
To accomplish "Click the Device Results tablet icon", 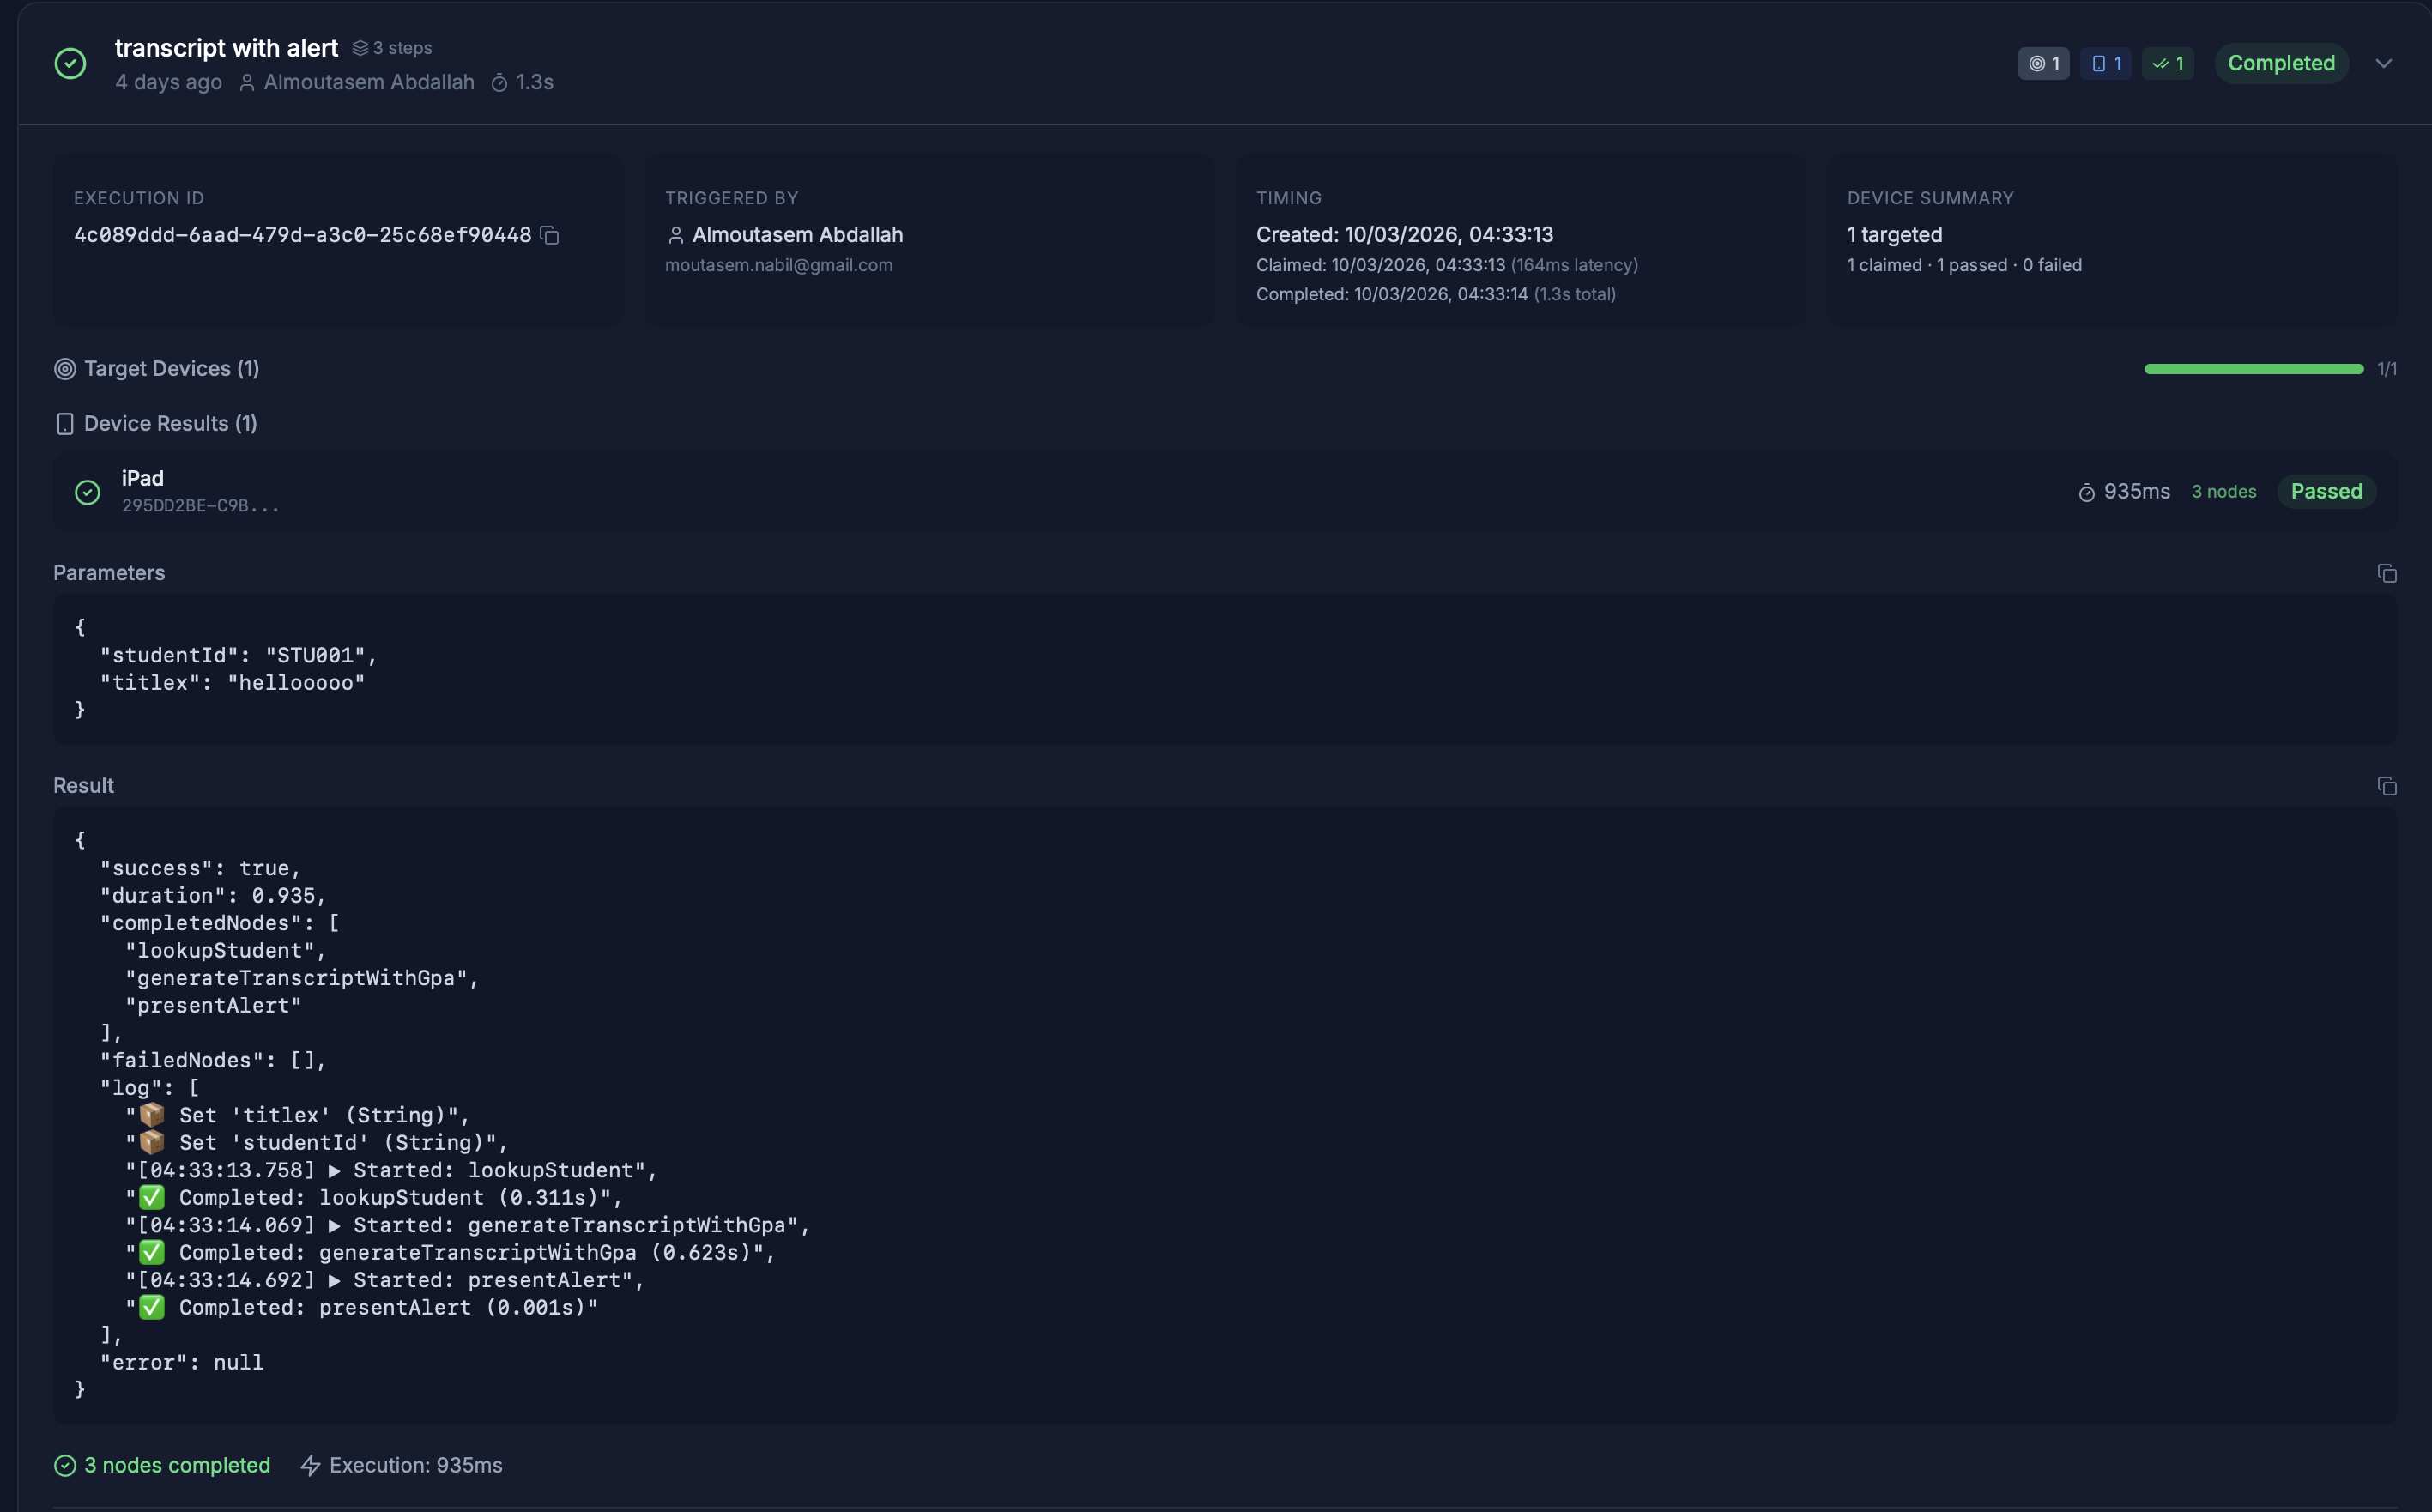I will click(65, 424).
